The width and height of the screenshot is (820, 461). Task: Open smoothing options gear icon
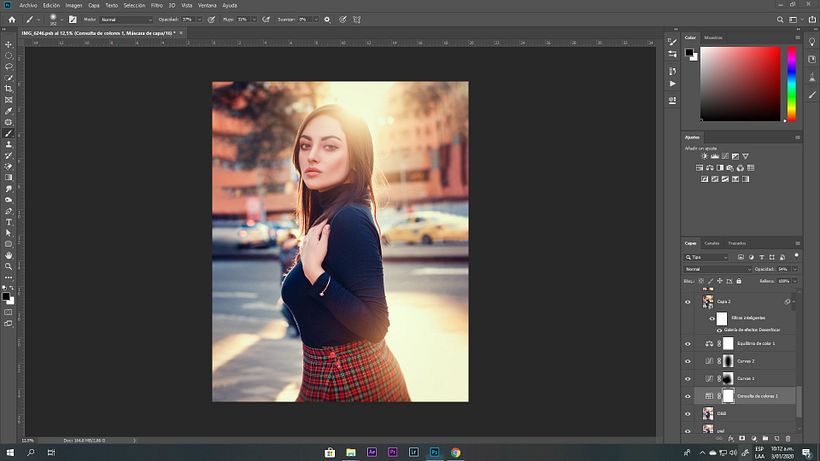327,19
